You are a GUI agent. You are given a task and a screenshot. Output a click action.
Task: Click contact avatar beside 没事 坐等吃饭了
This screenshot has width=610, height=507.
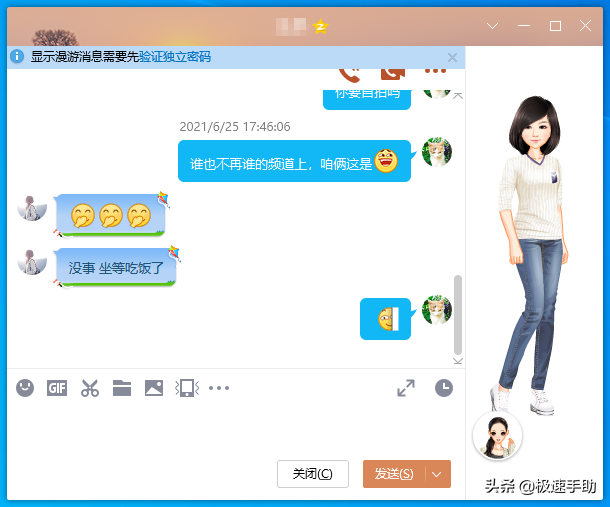pos(32,262)
